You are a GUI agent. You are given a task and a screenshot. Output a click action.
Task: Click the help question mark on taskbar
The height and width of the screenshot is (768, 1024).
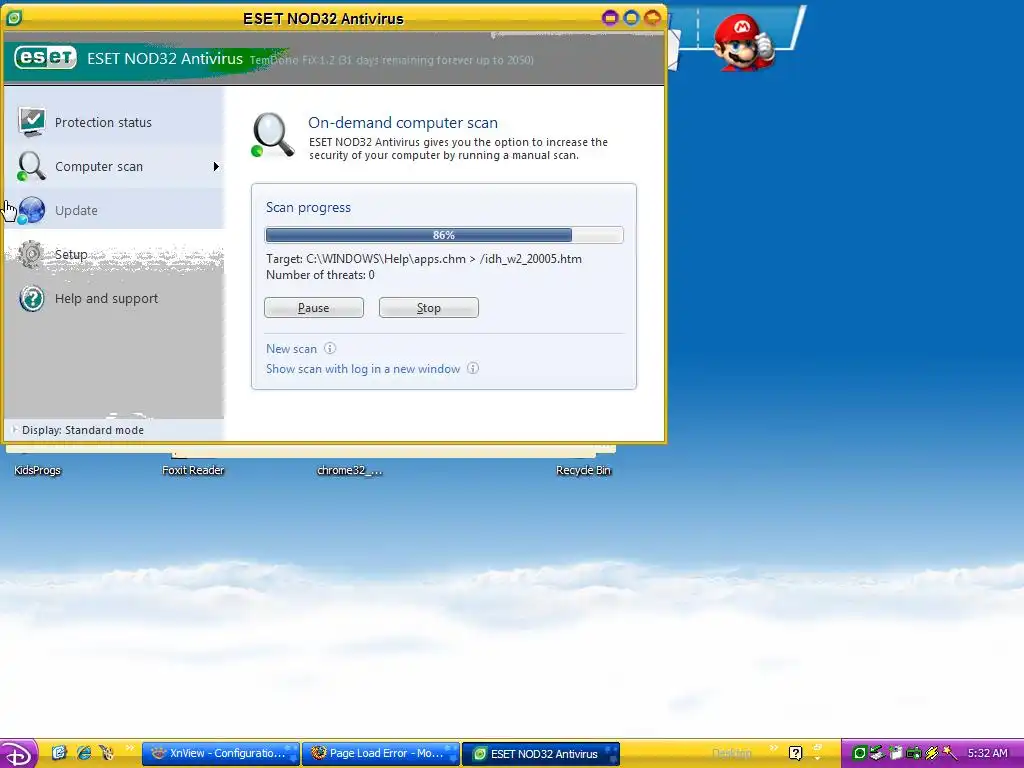pyautogui.click(x=795, y=753)
